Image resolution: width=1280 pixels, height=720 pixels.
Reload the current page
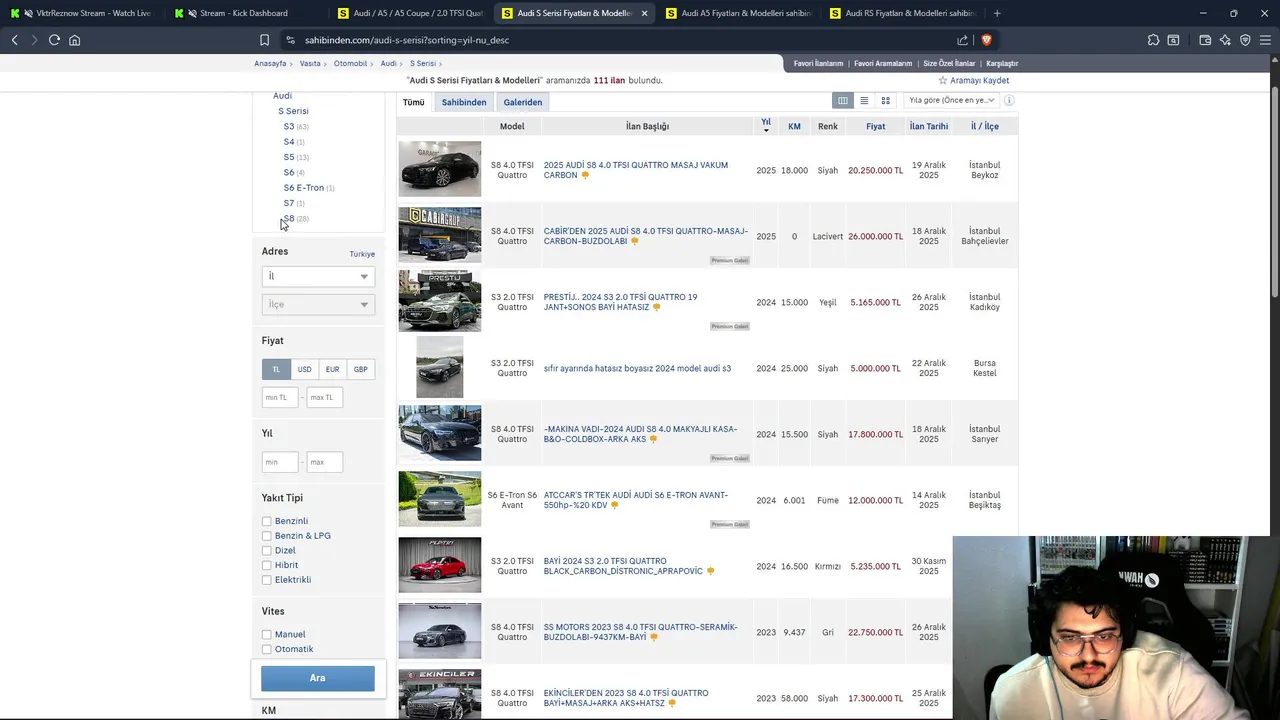54,40
